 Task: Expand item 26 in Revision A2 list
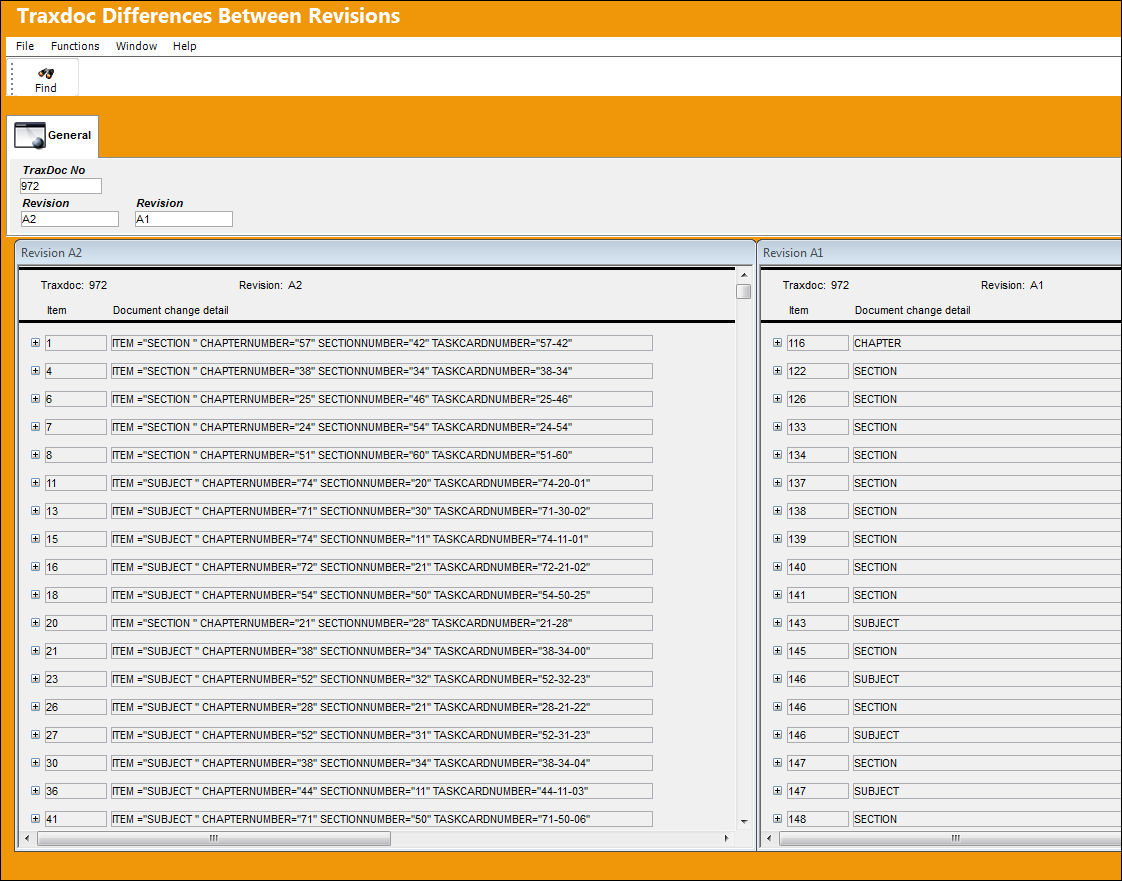[x=35, y=706]
